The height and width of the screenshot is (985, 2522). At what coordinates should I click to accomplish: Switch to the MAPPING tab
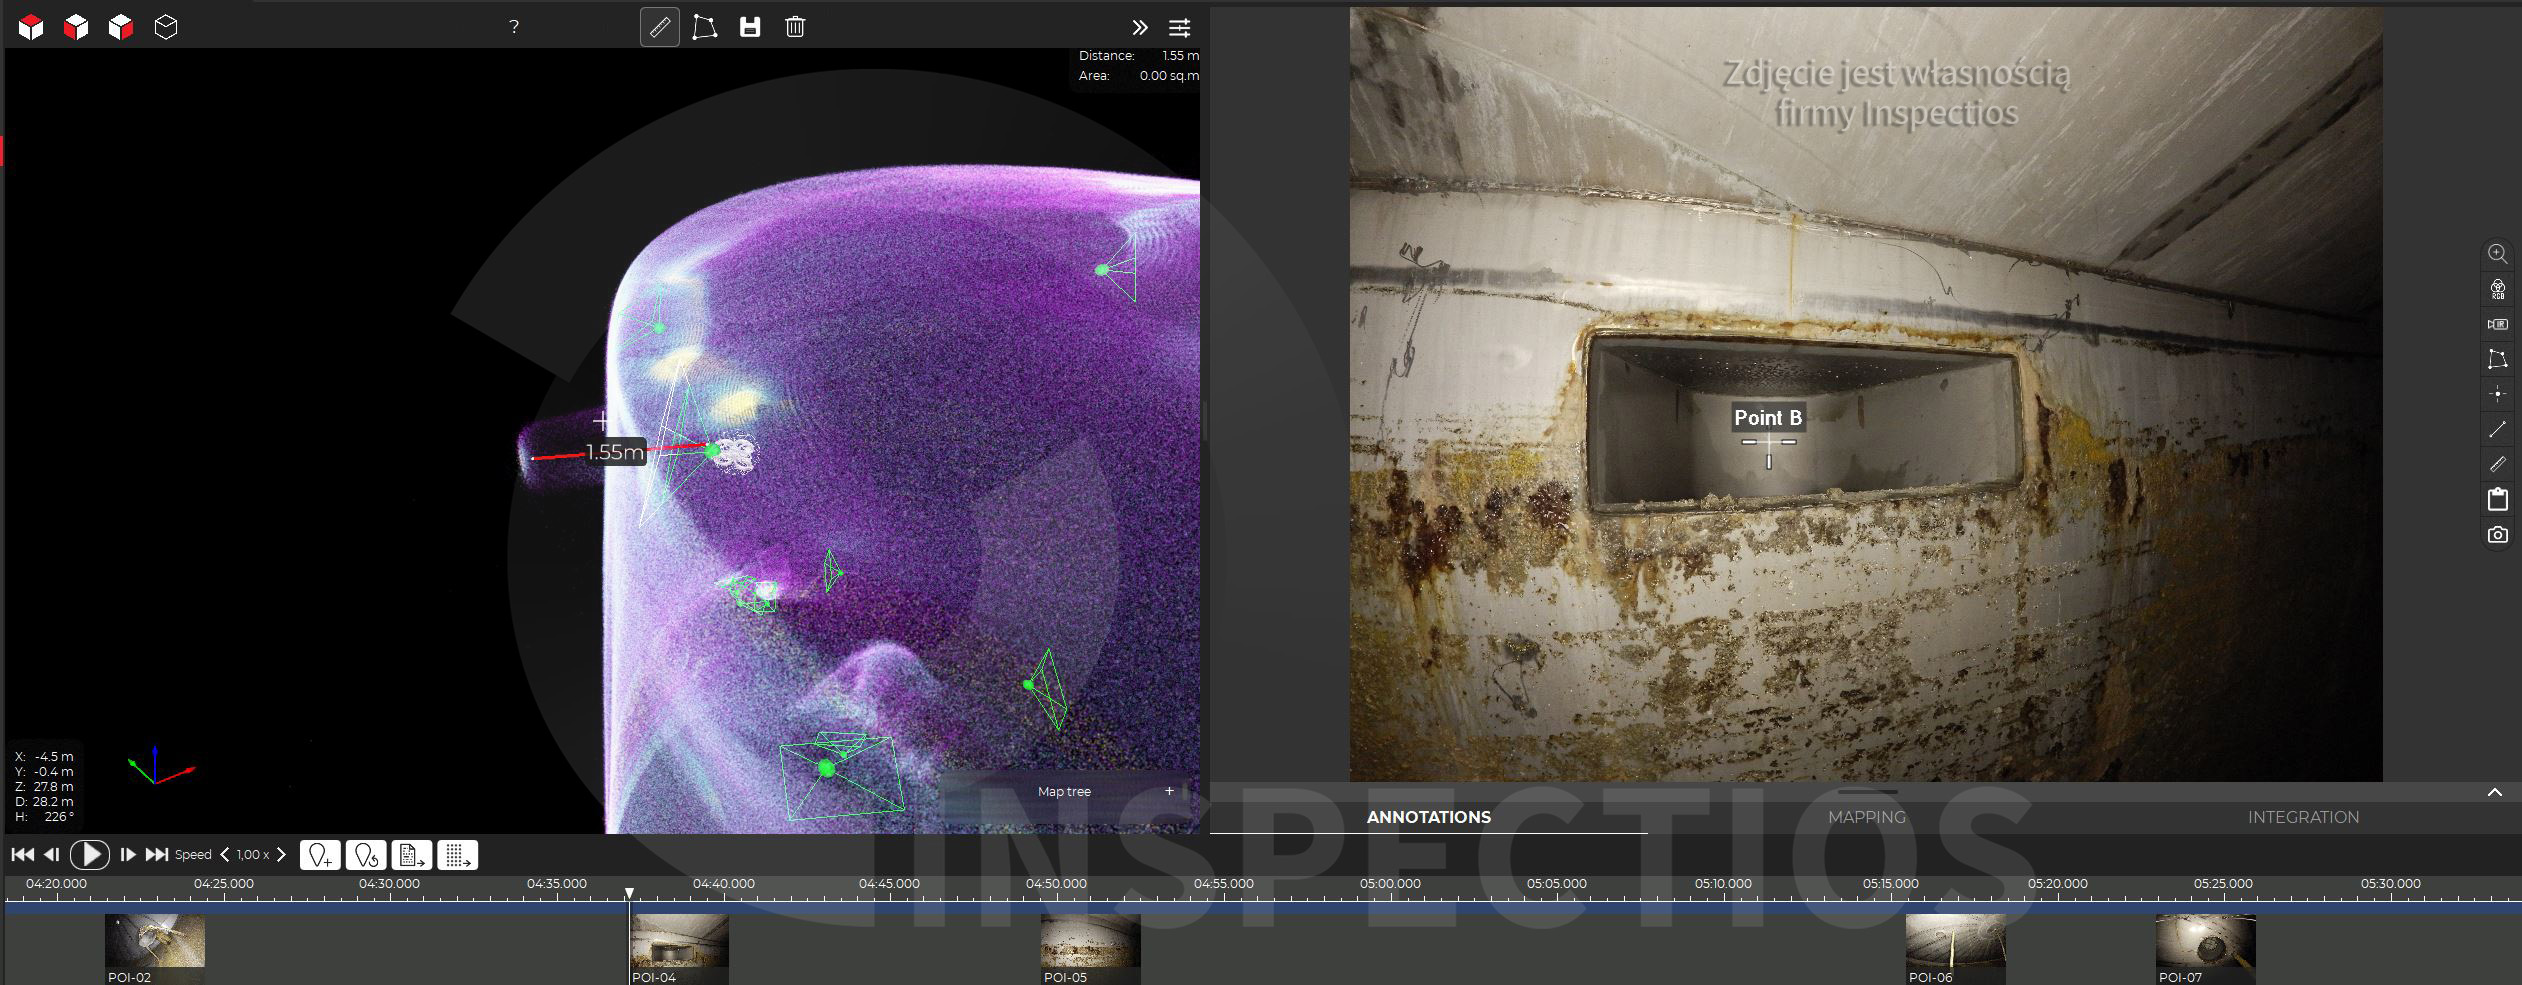pyautogui.click(x=1867, y=817)
